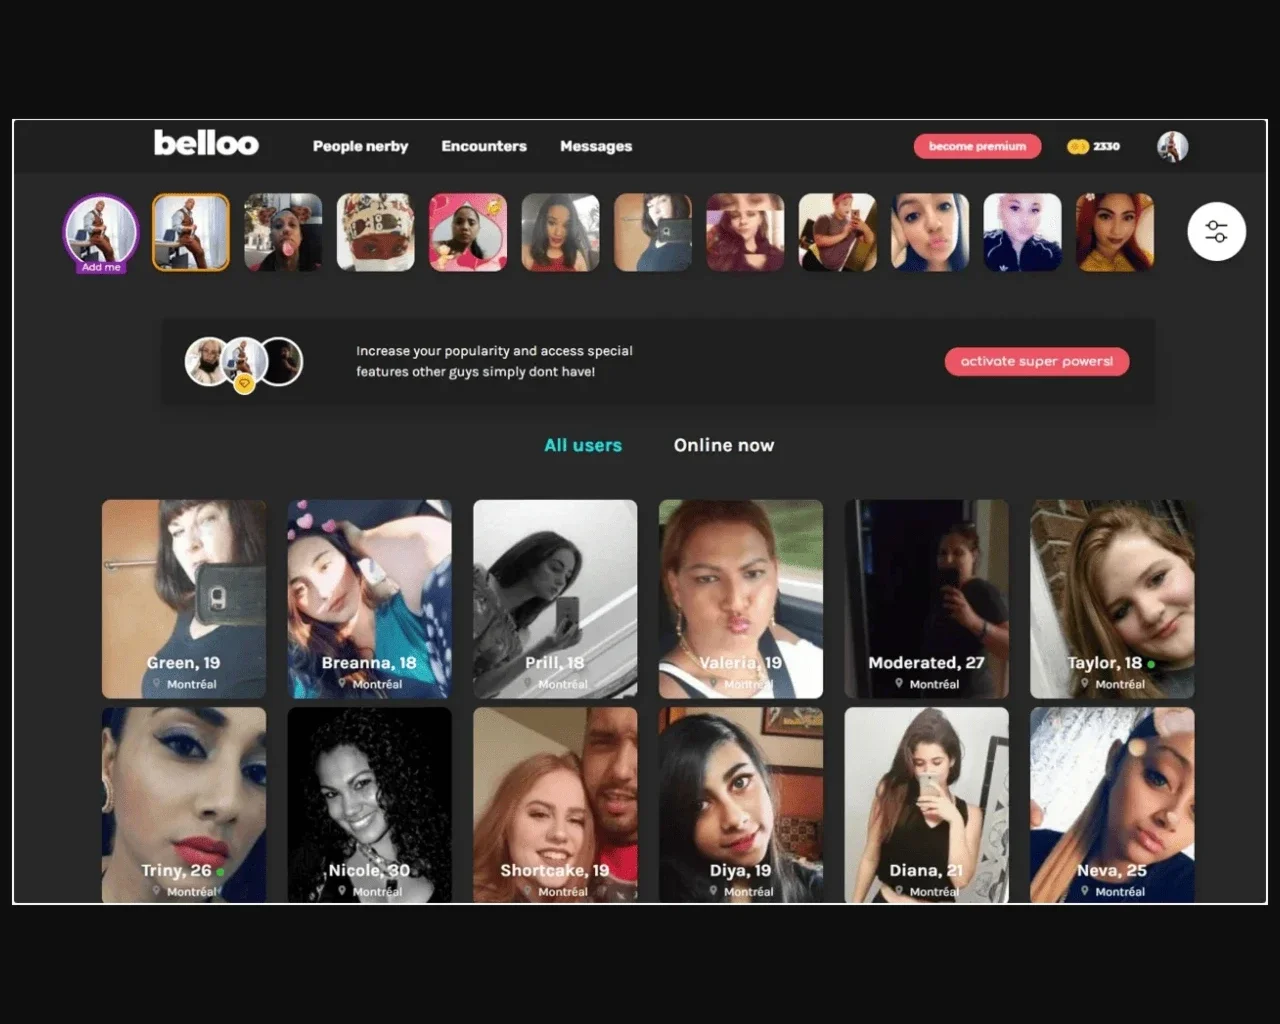Image resolution: width=1280 pixels, height=1024 pixels.
Task: Open Moderated, 27 profile card
Action: tap(927, 599)
